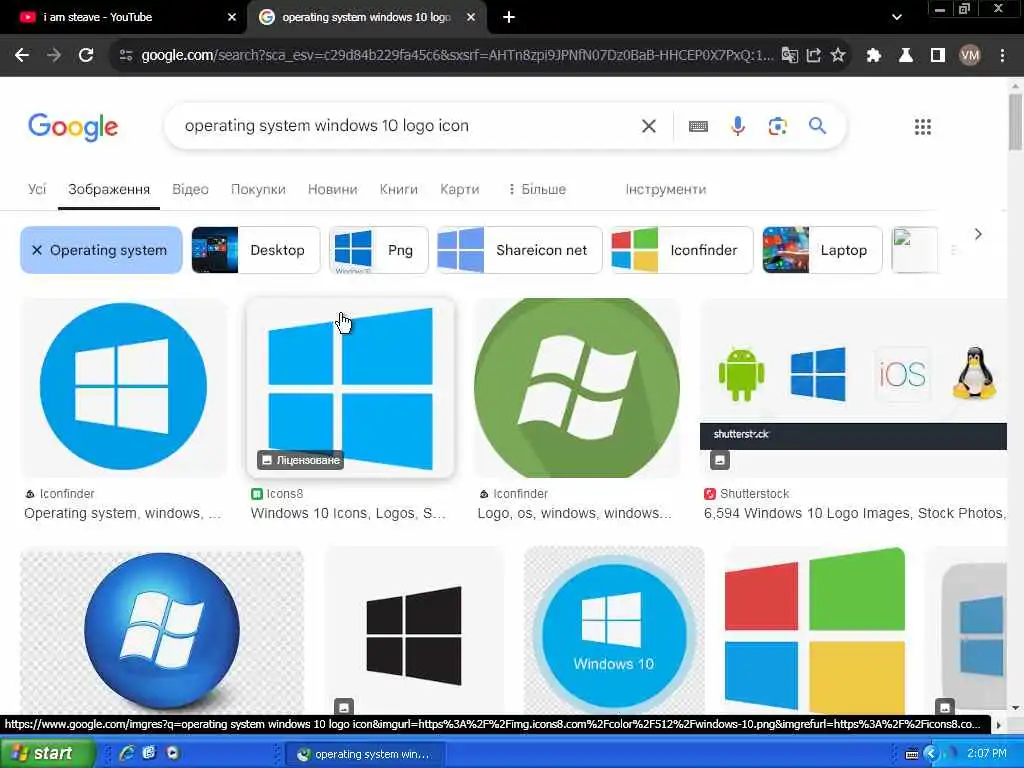
Task: Open the 'Operating system, windows' Iconfinder link
Action: 123,513
